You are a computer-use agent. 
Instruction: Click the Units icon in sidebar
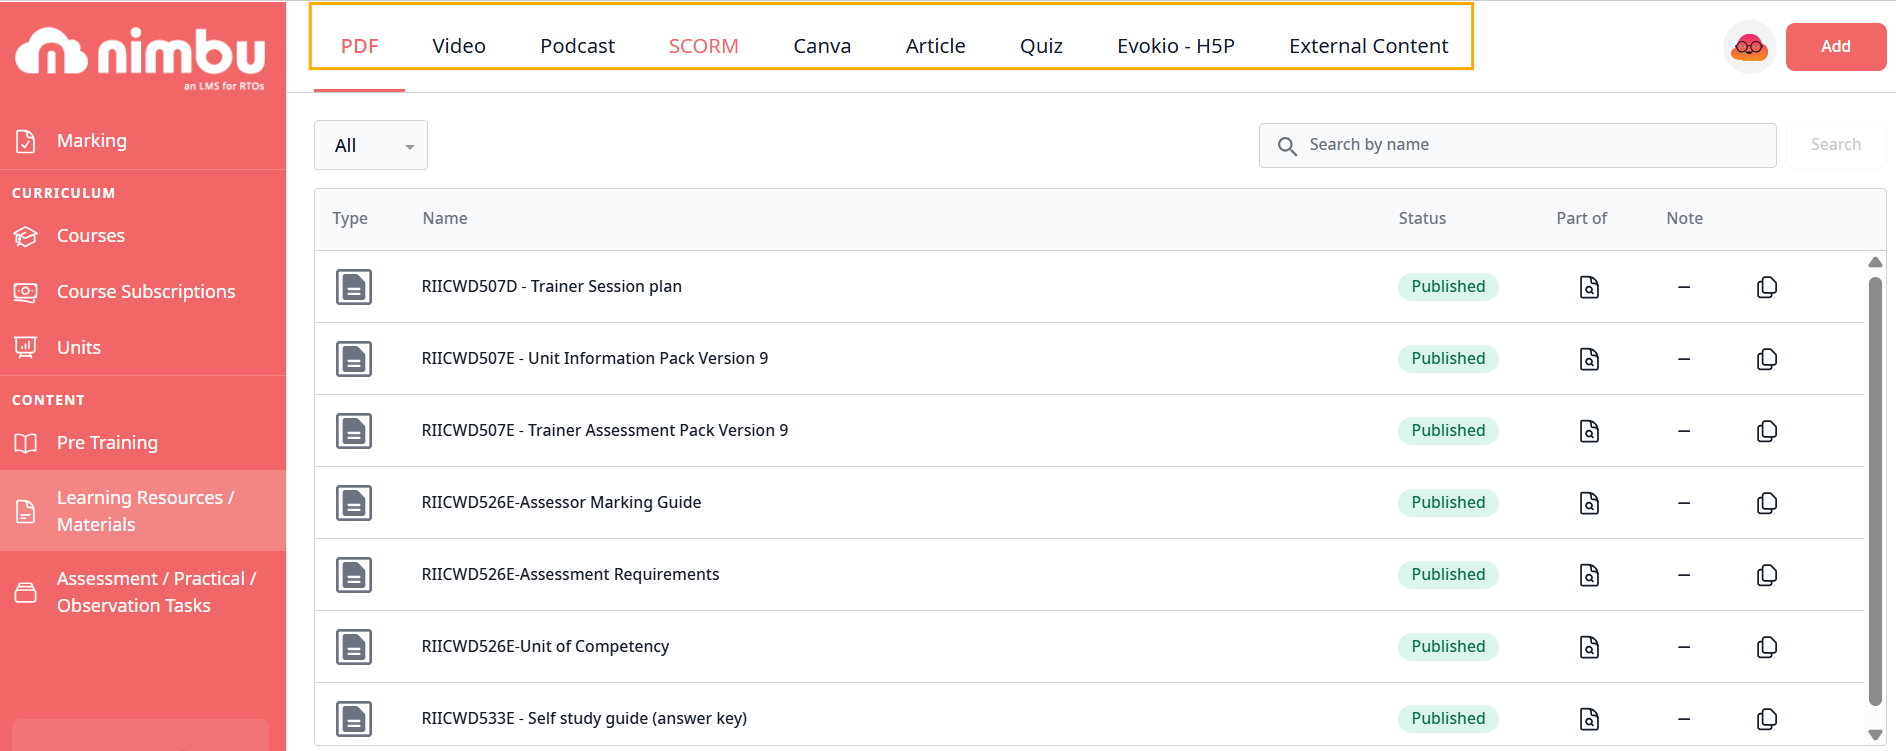click(26, 347)
